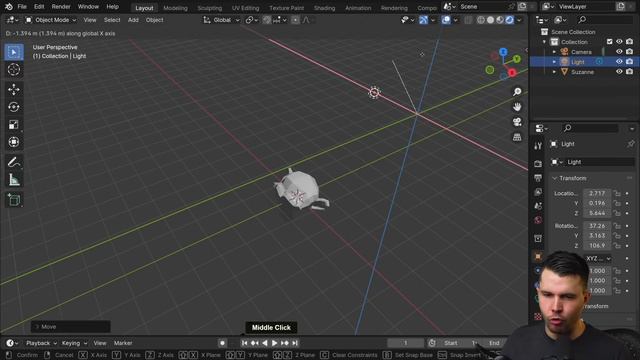Select the Cursor tool
Viewport: 640px width, 360px height.
pyautogui.click(x=14, y=69)
